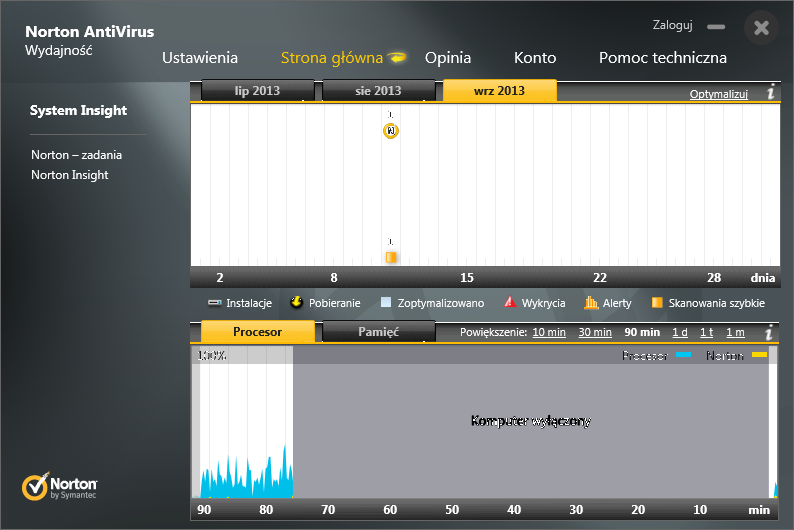Click the download event icon on the chart
Image resolution: width=794 pixels, height=530 pixels.
(x=390, y=131)
